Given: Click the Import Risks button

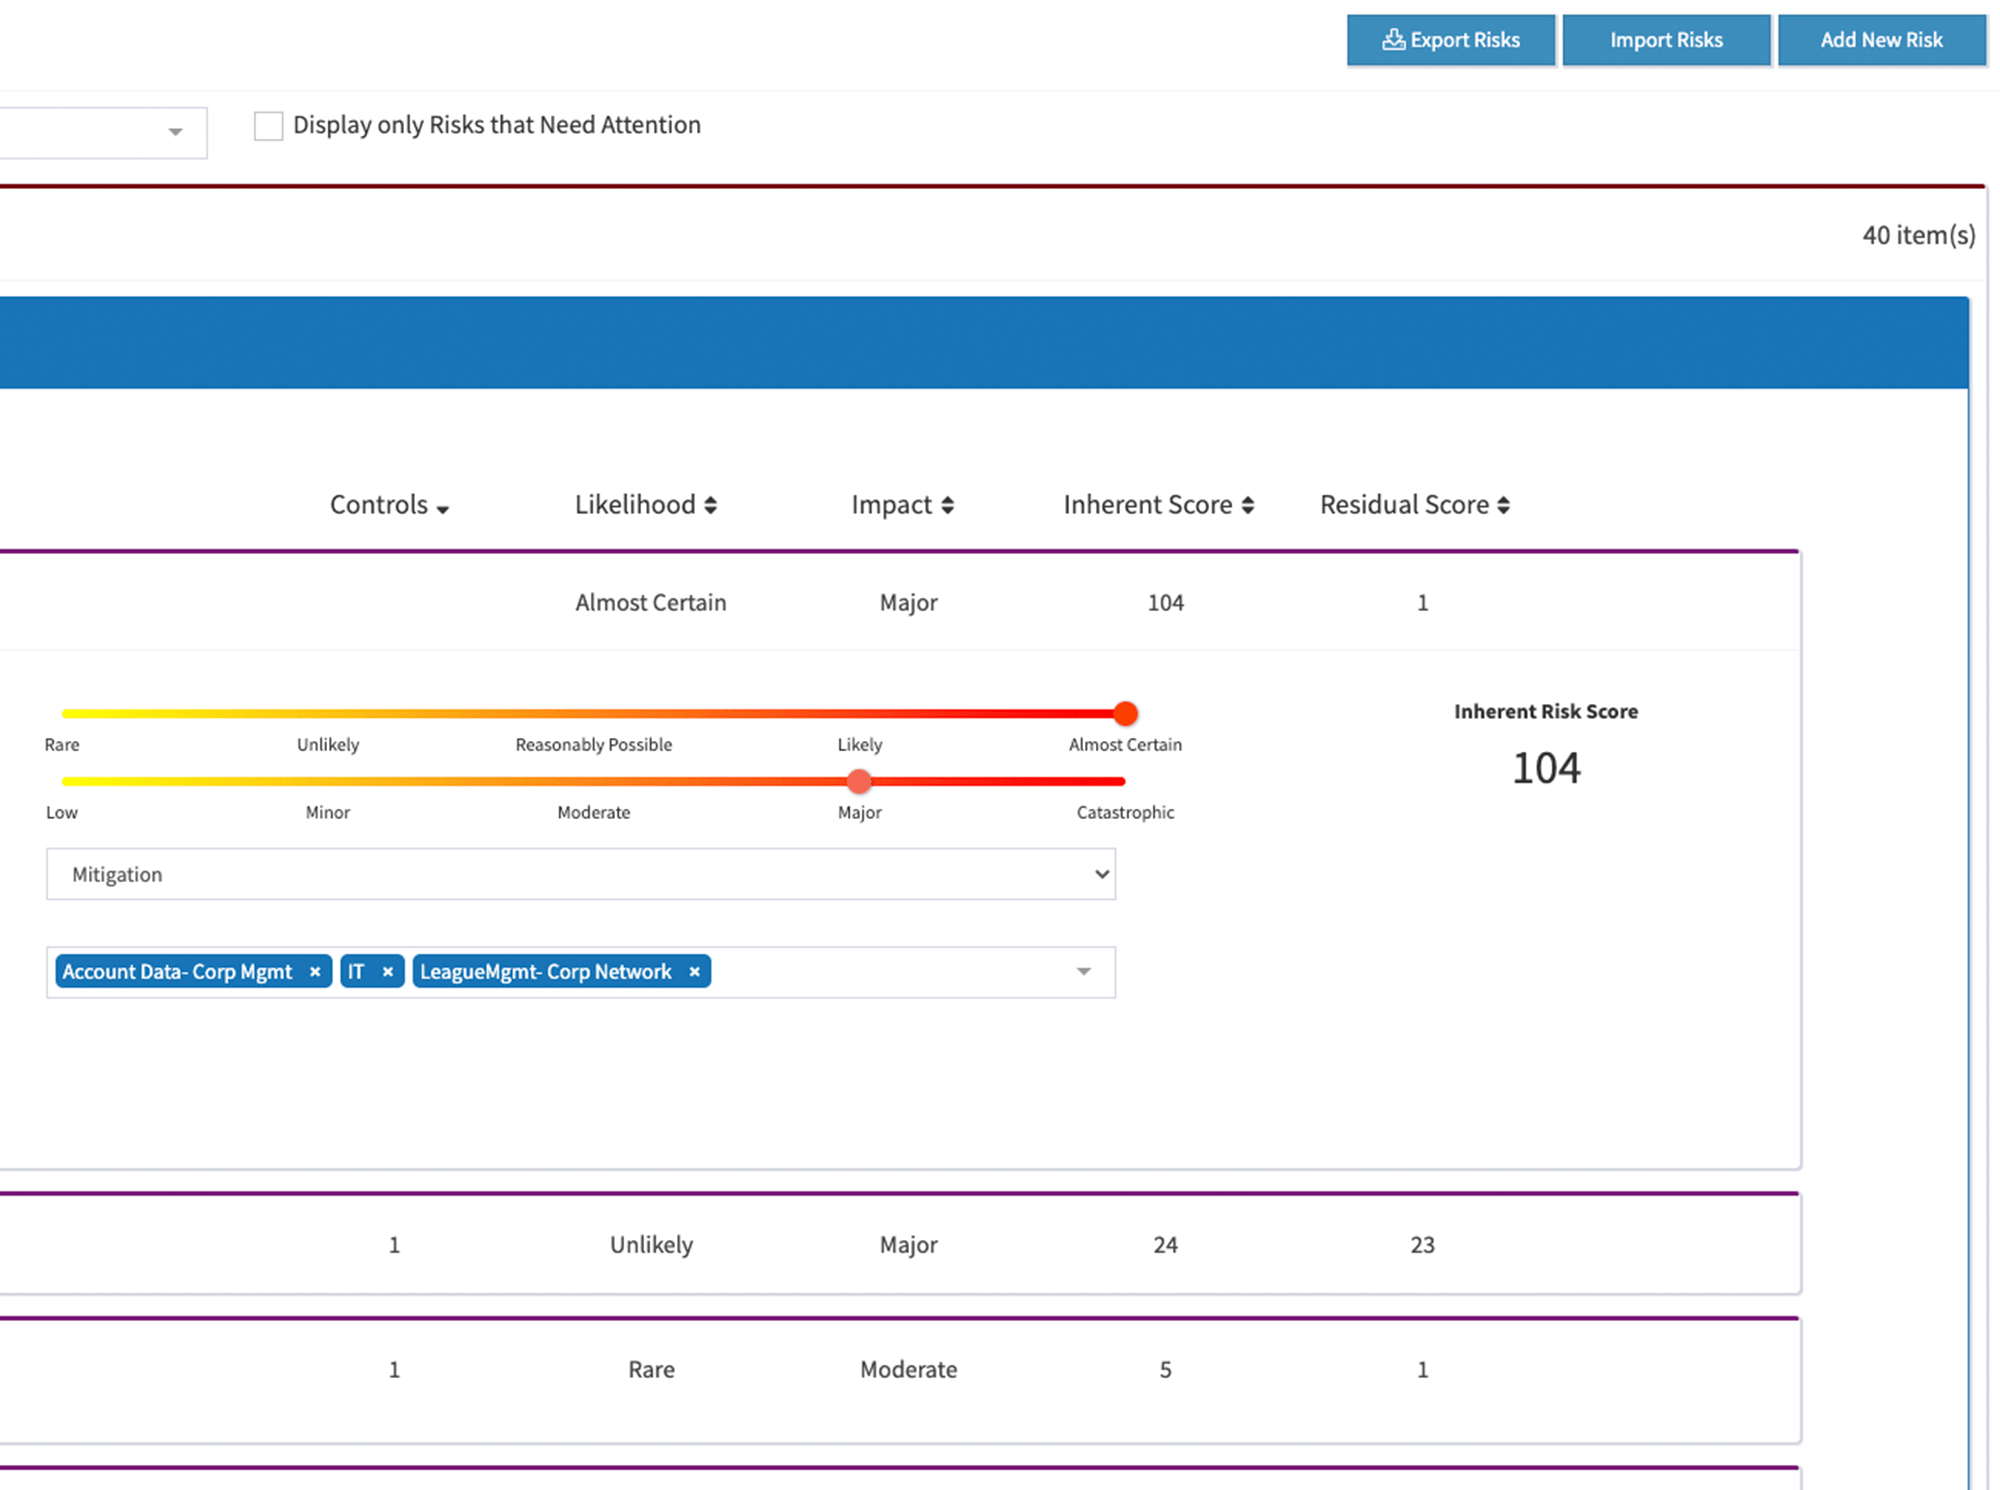Looking at the screenshot, I should coord(1666,40).
